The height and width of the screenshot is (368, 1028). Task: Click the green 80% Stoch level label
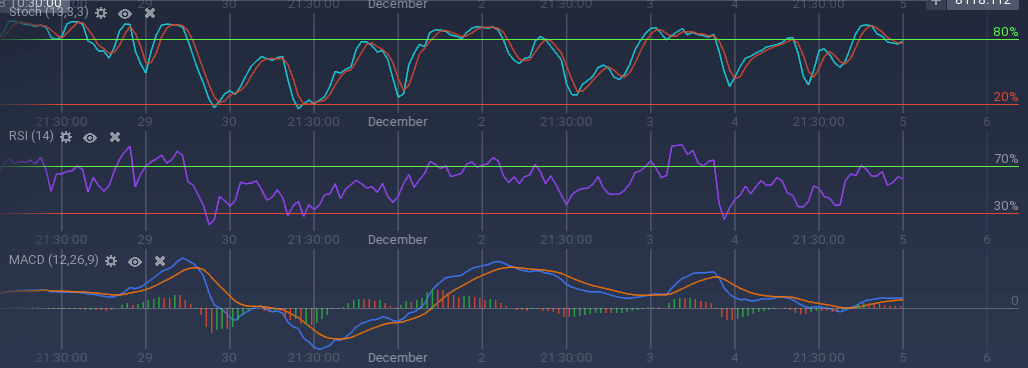pos(1005,32)
